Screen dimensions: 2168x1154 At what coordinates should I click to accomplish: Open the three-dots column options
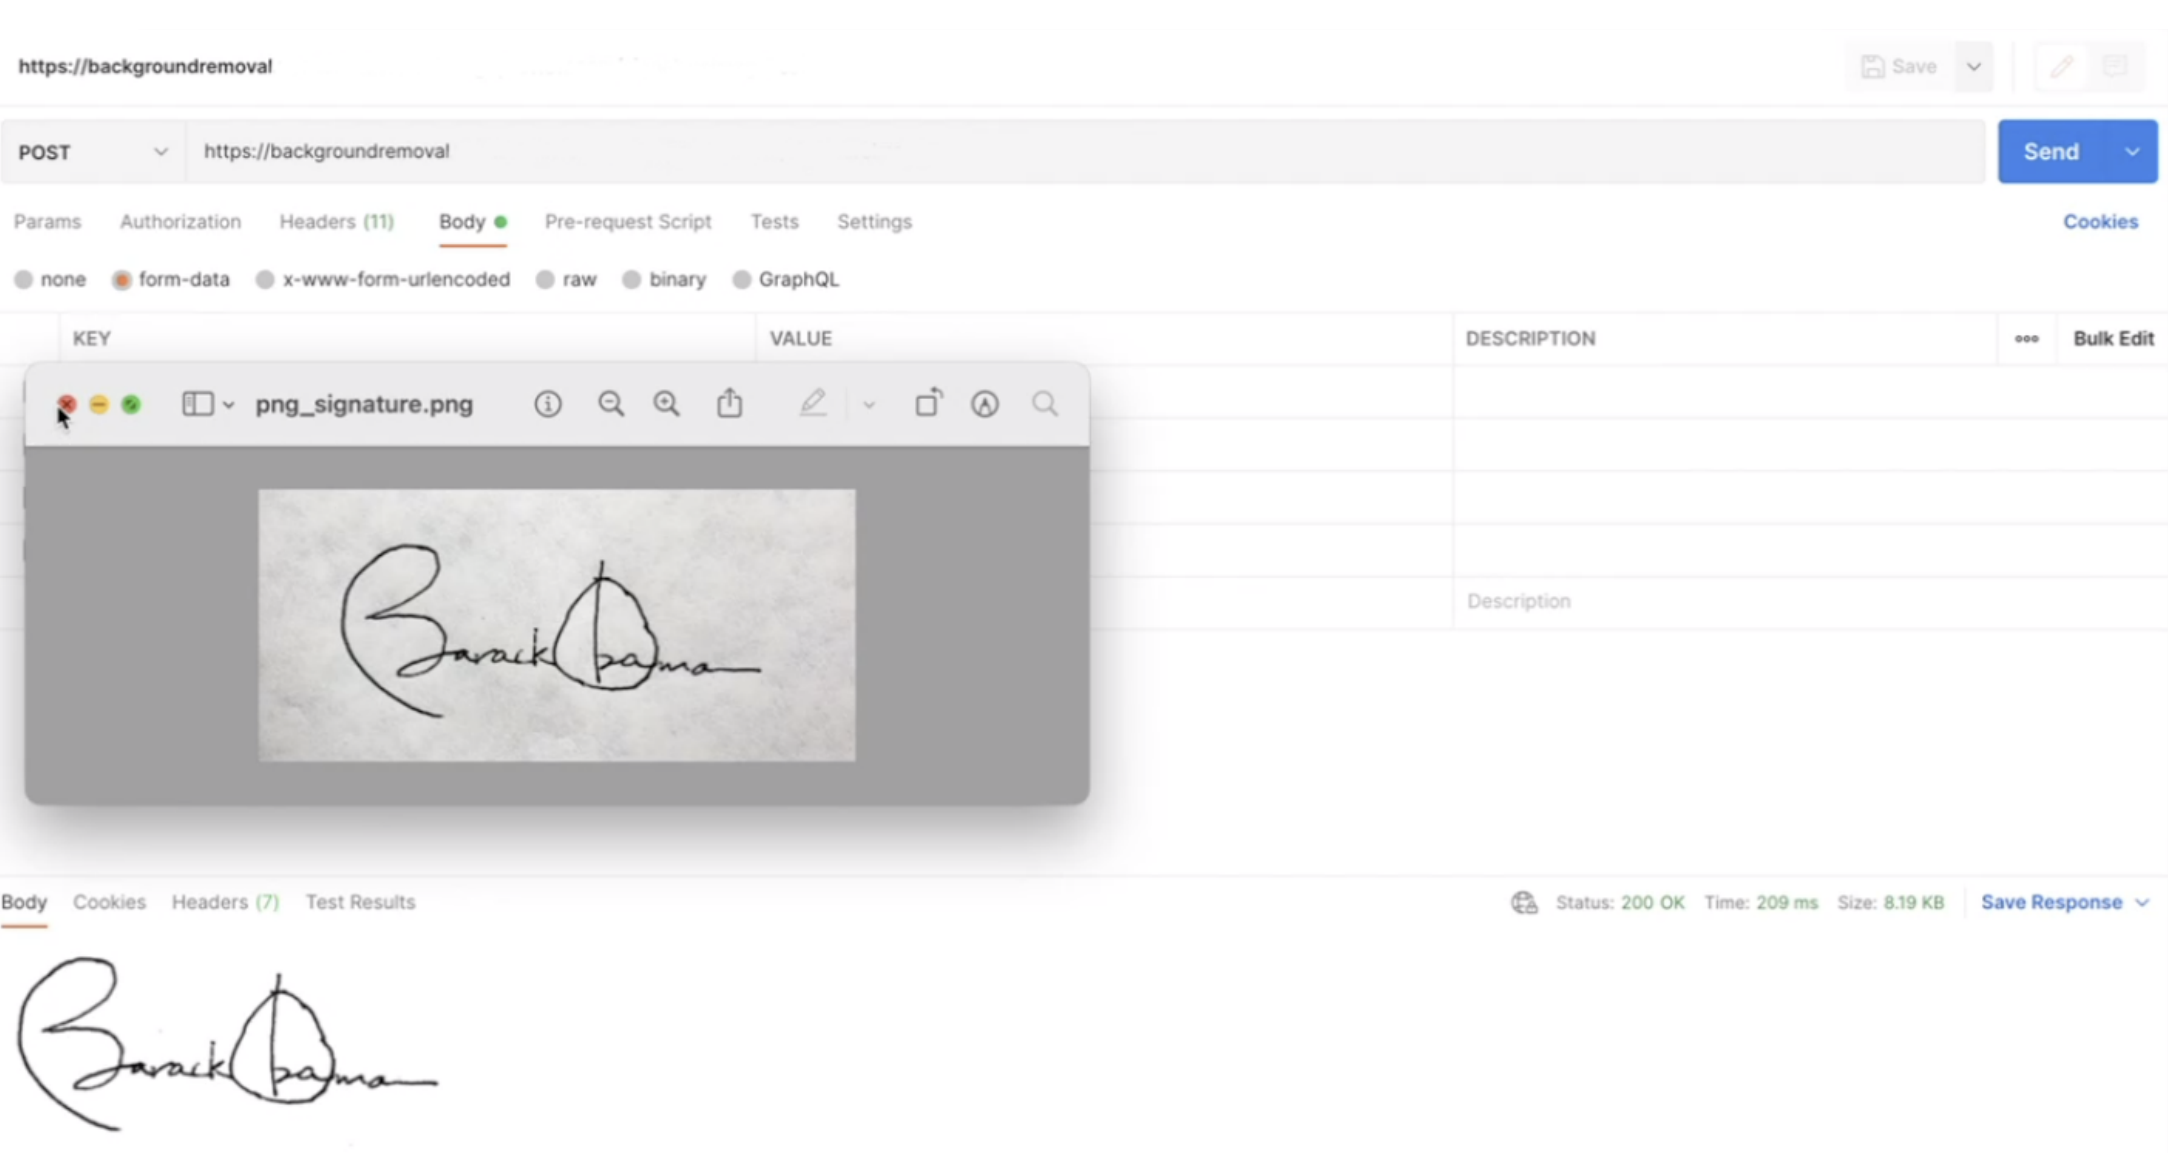(x=2026, y=339)
